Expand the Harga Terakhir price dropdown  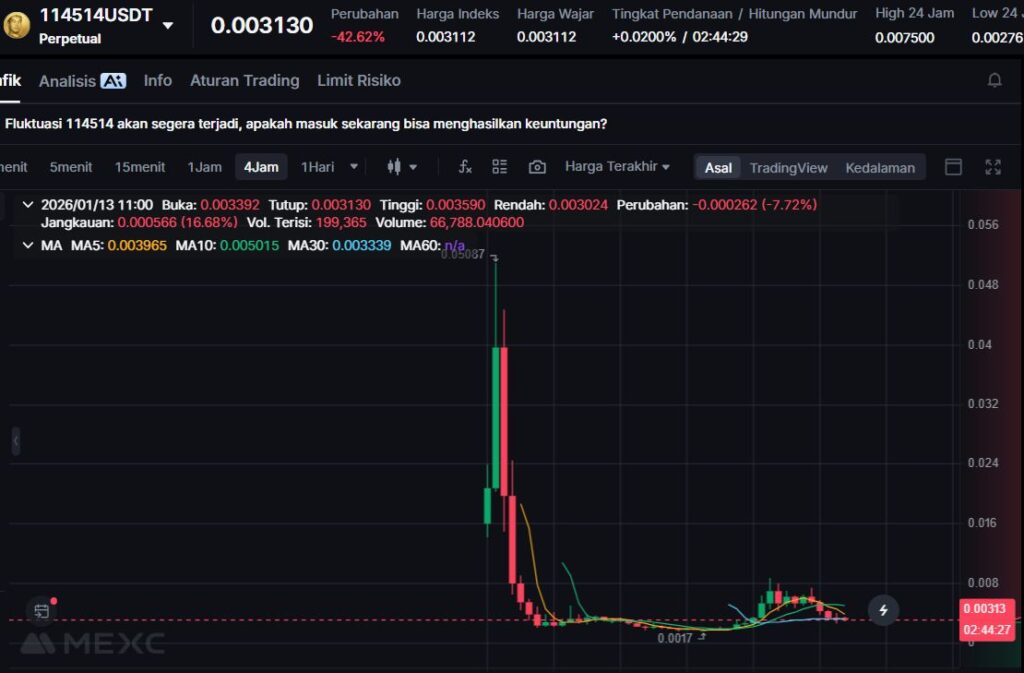click(617, 167)
